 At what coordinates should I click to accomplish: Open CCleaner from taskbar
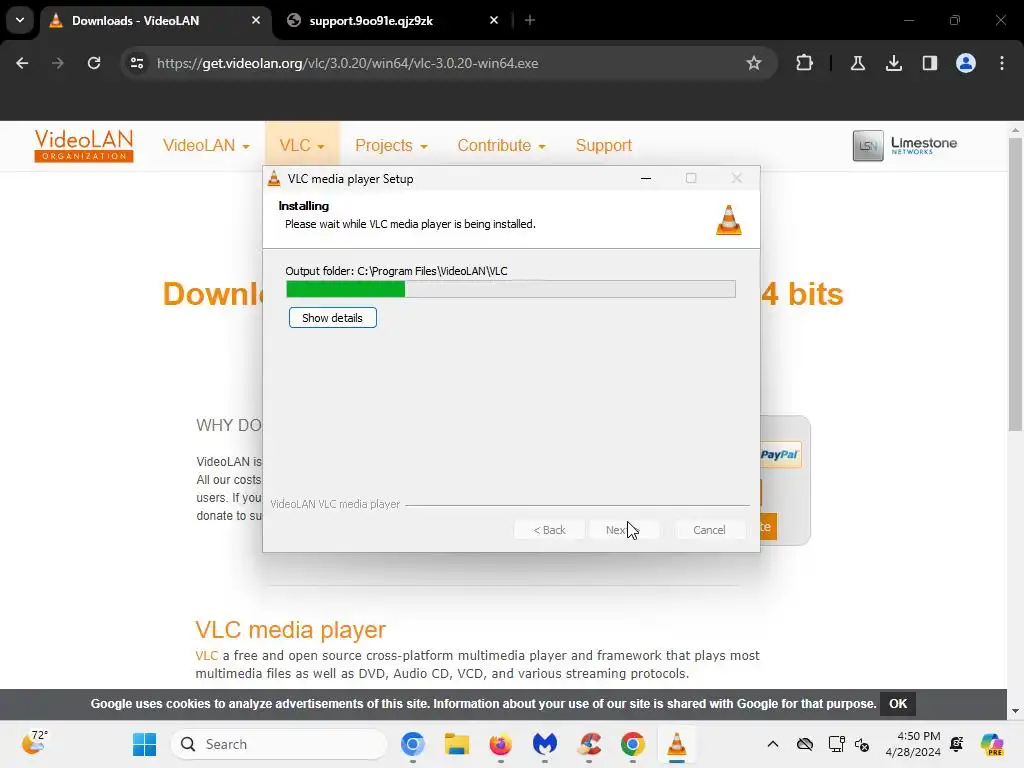(589, 744)
